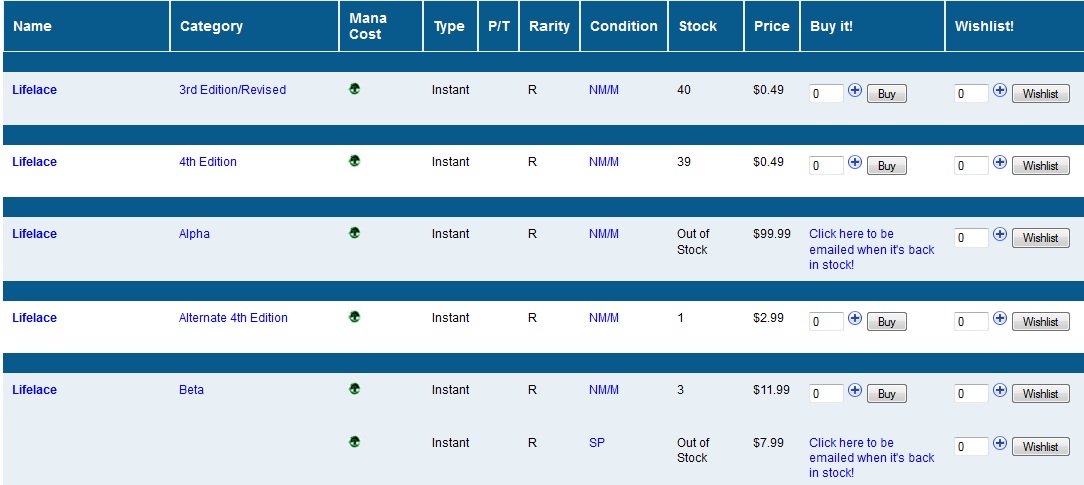Open the Alternate 4th Edition category link
Image resolution: width=1084 pixels, height=485 pixels.
coord(233,318)
